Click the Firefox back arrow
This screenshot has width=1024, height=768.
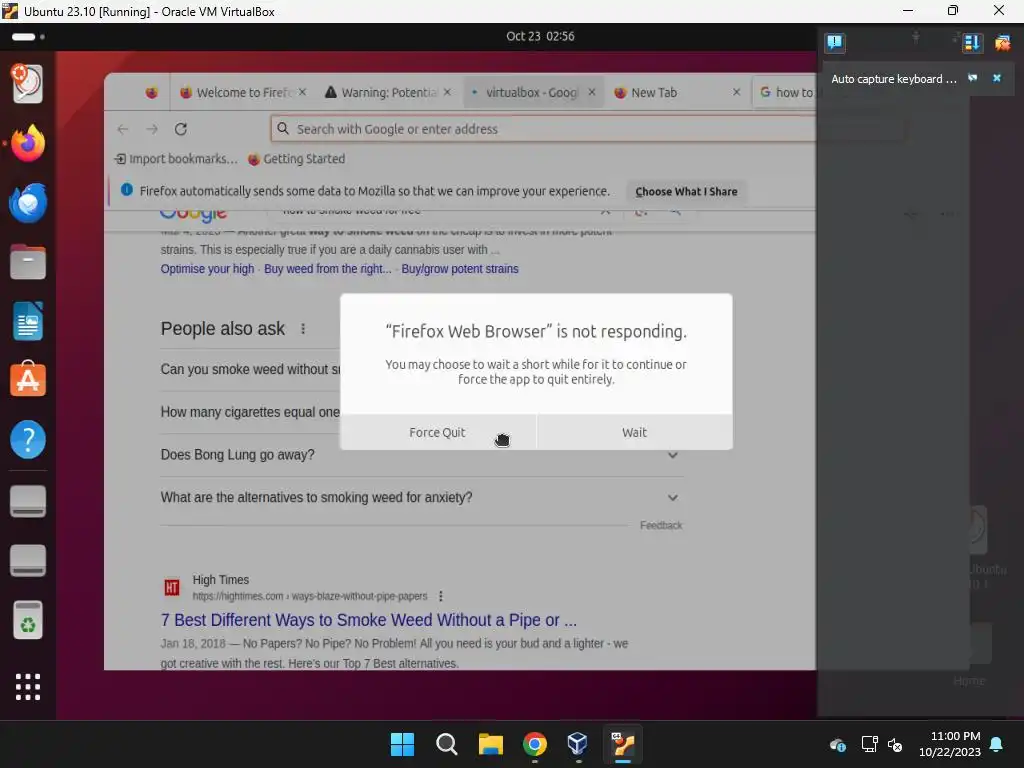pos(123,129)
